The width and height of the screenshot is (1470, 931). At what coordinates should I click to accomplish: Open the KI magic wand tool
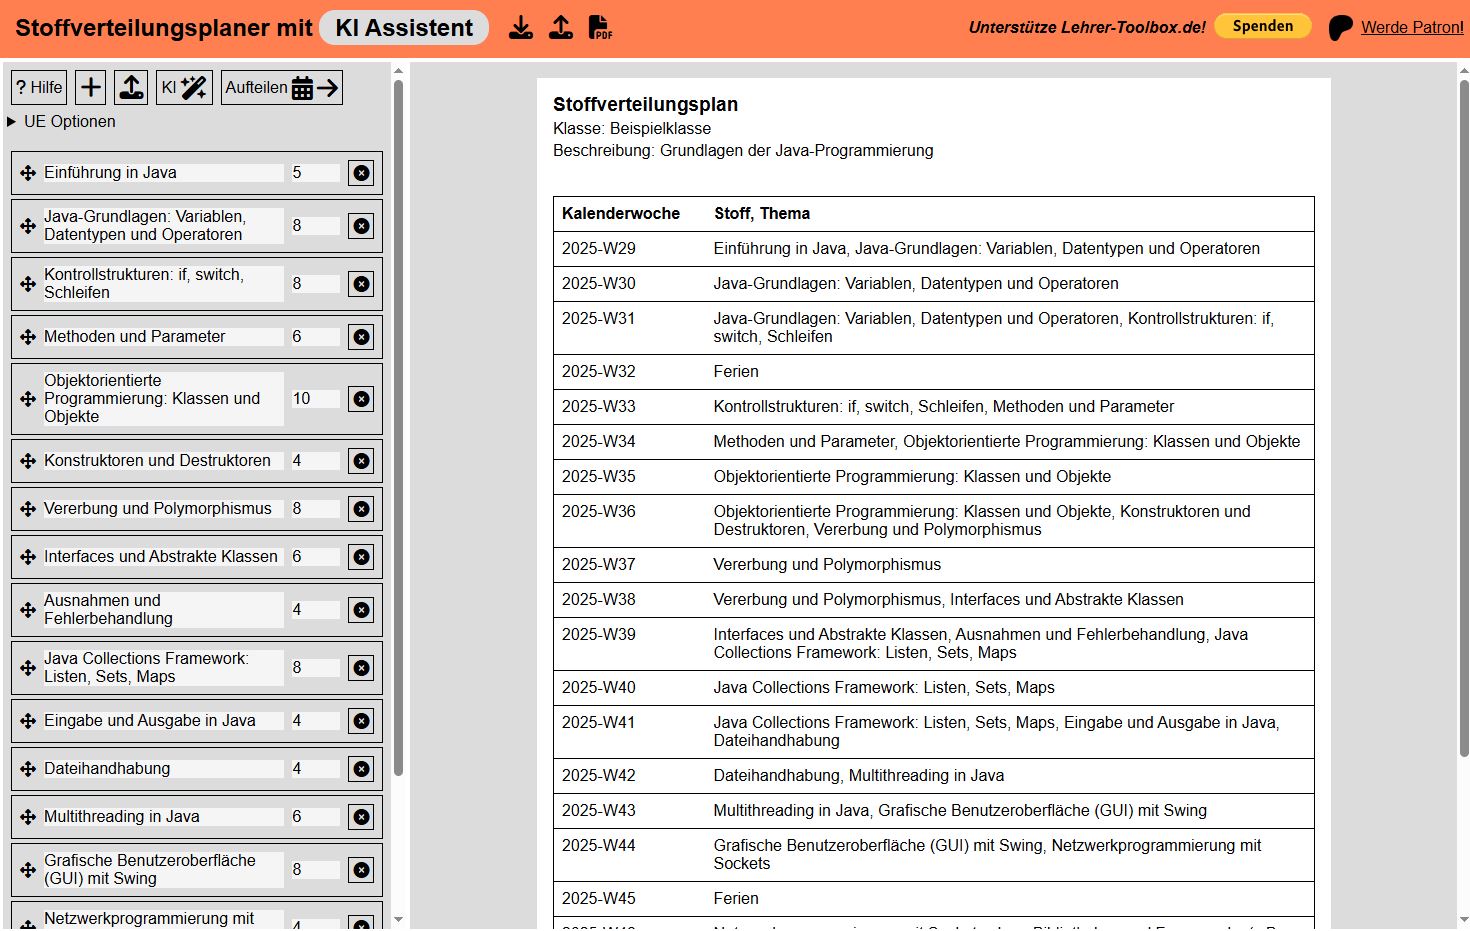[185, 88]
